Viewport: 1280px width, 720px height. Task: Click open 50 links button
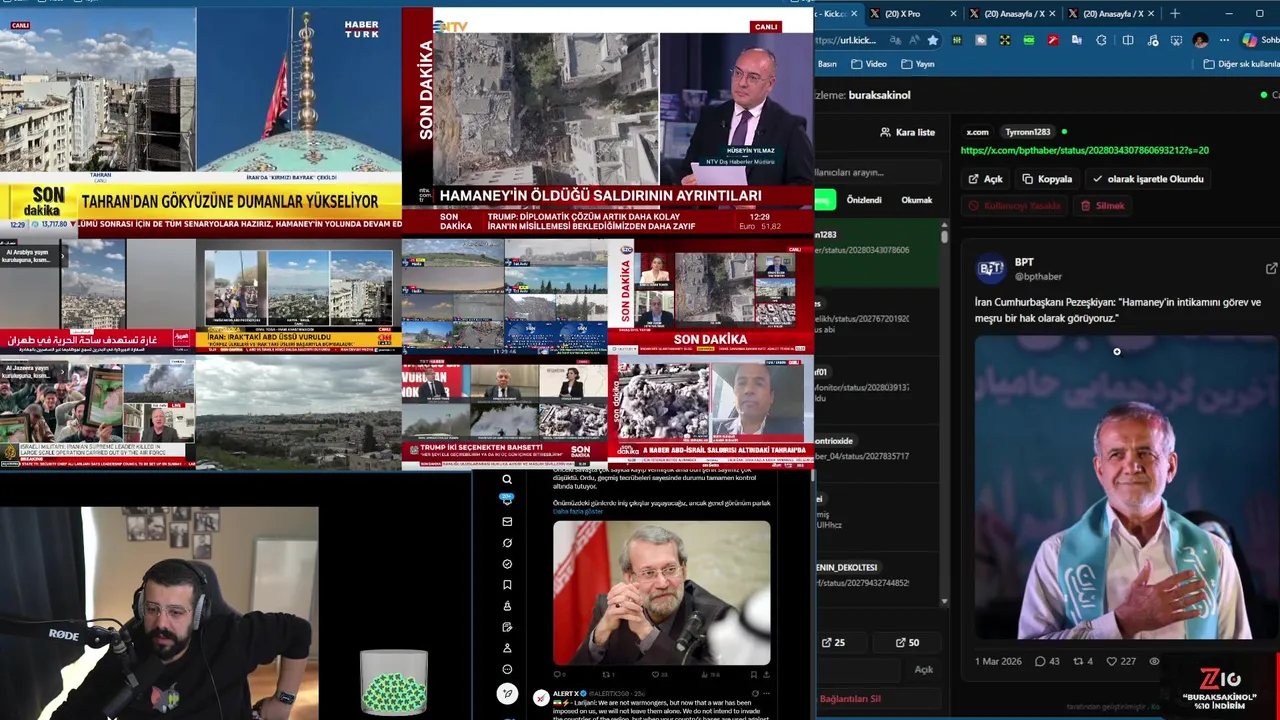[x=907, y=642]
